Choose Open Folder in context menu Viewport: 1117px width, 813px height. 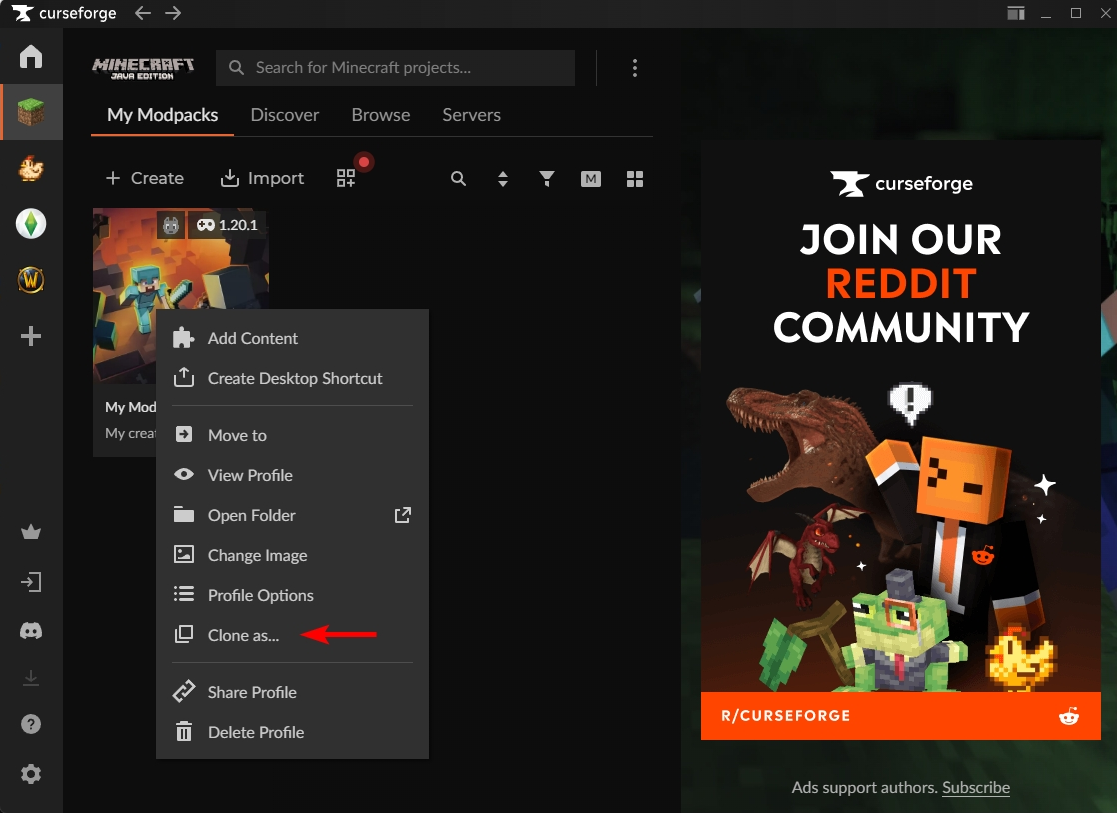coord(292,515)
